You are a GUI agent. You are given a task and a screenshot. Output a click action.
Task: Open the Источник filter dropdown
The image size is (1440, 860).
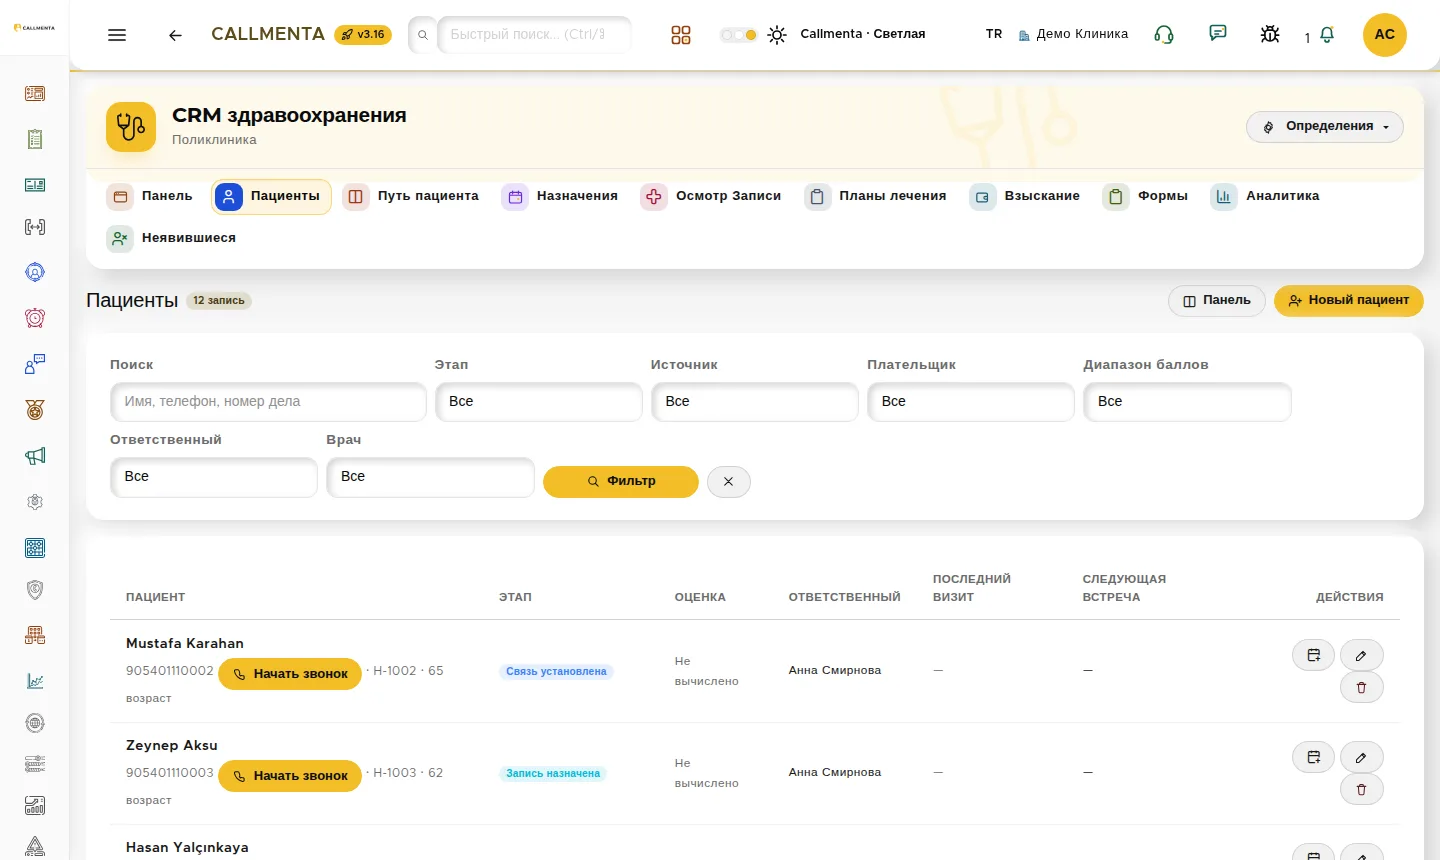tap(755, 402)
